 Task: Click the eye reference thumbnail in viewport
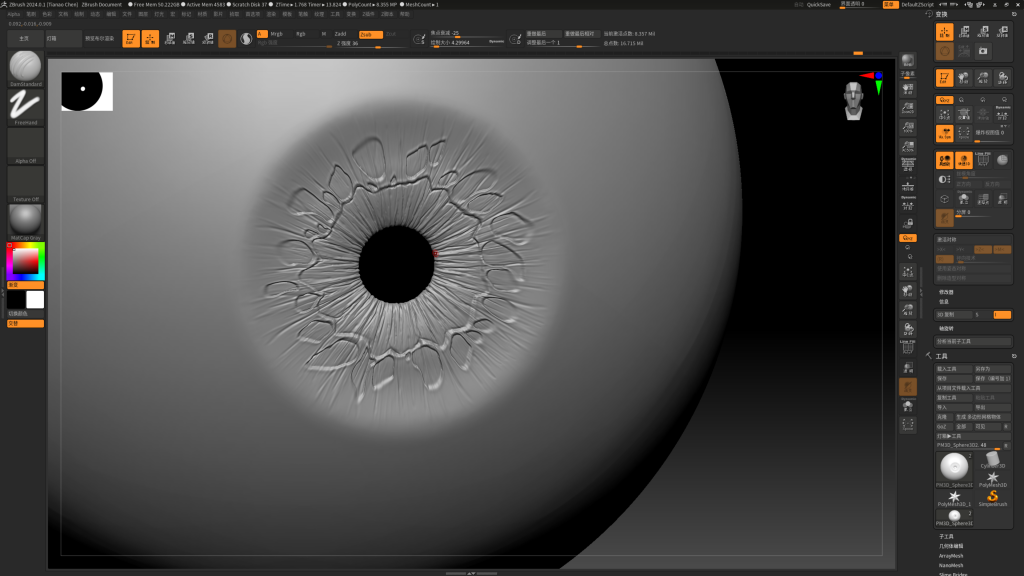[x=87, y=91]
